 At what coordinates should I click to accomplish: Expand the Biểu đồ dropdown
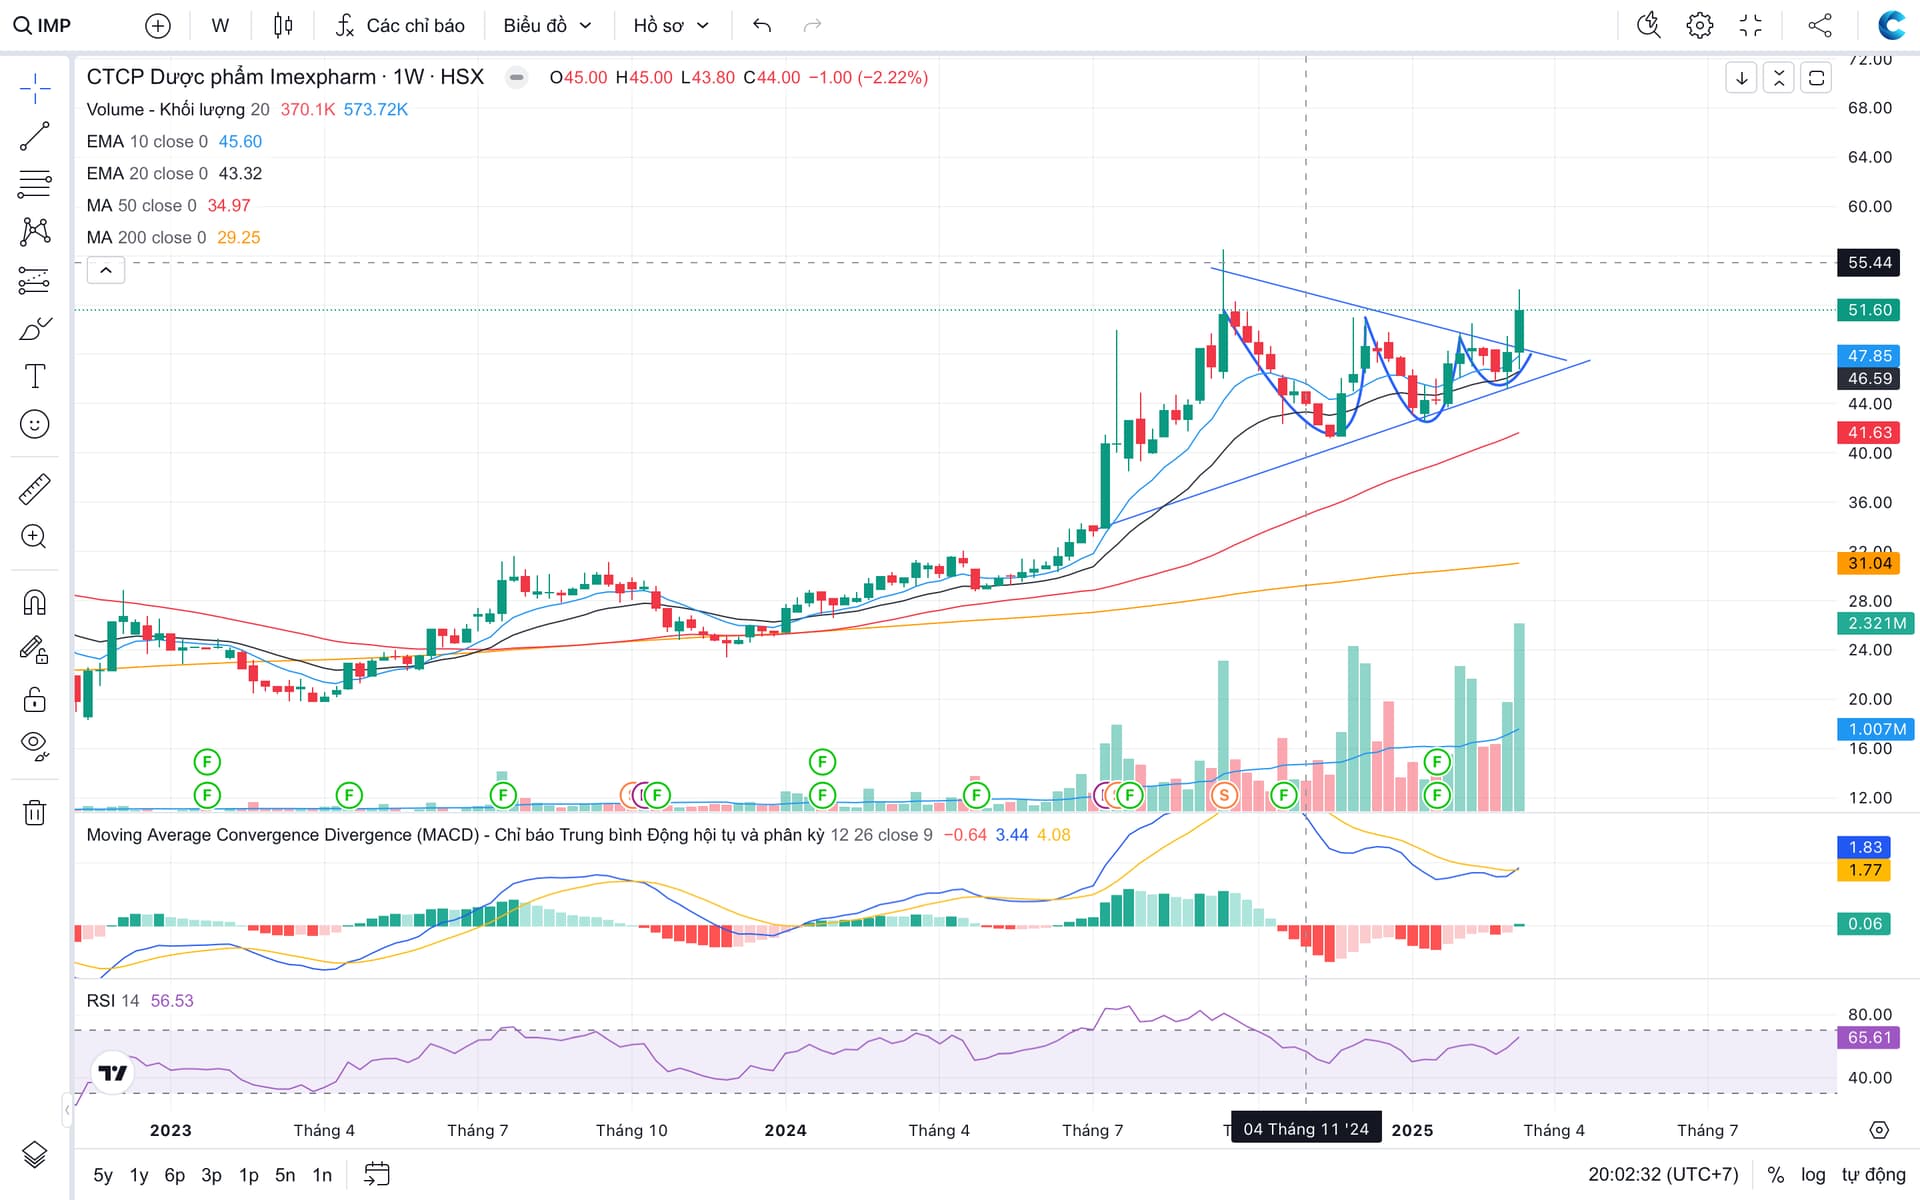click(x=547, y=25)
